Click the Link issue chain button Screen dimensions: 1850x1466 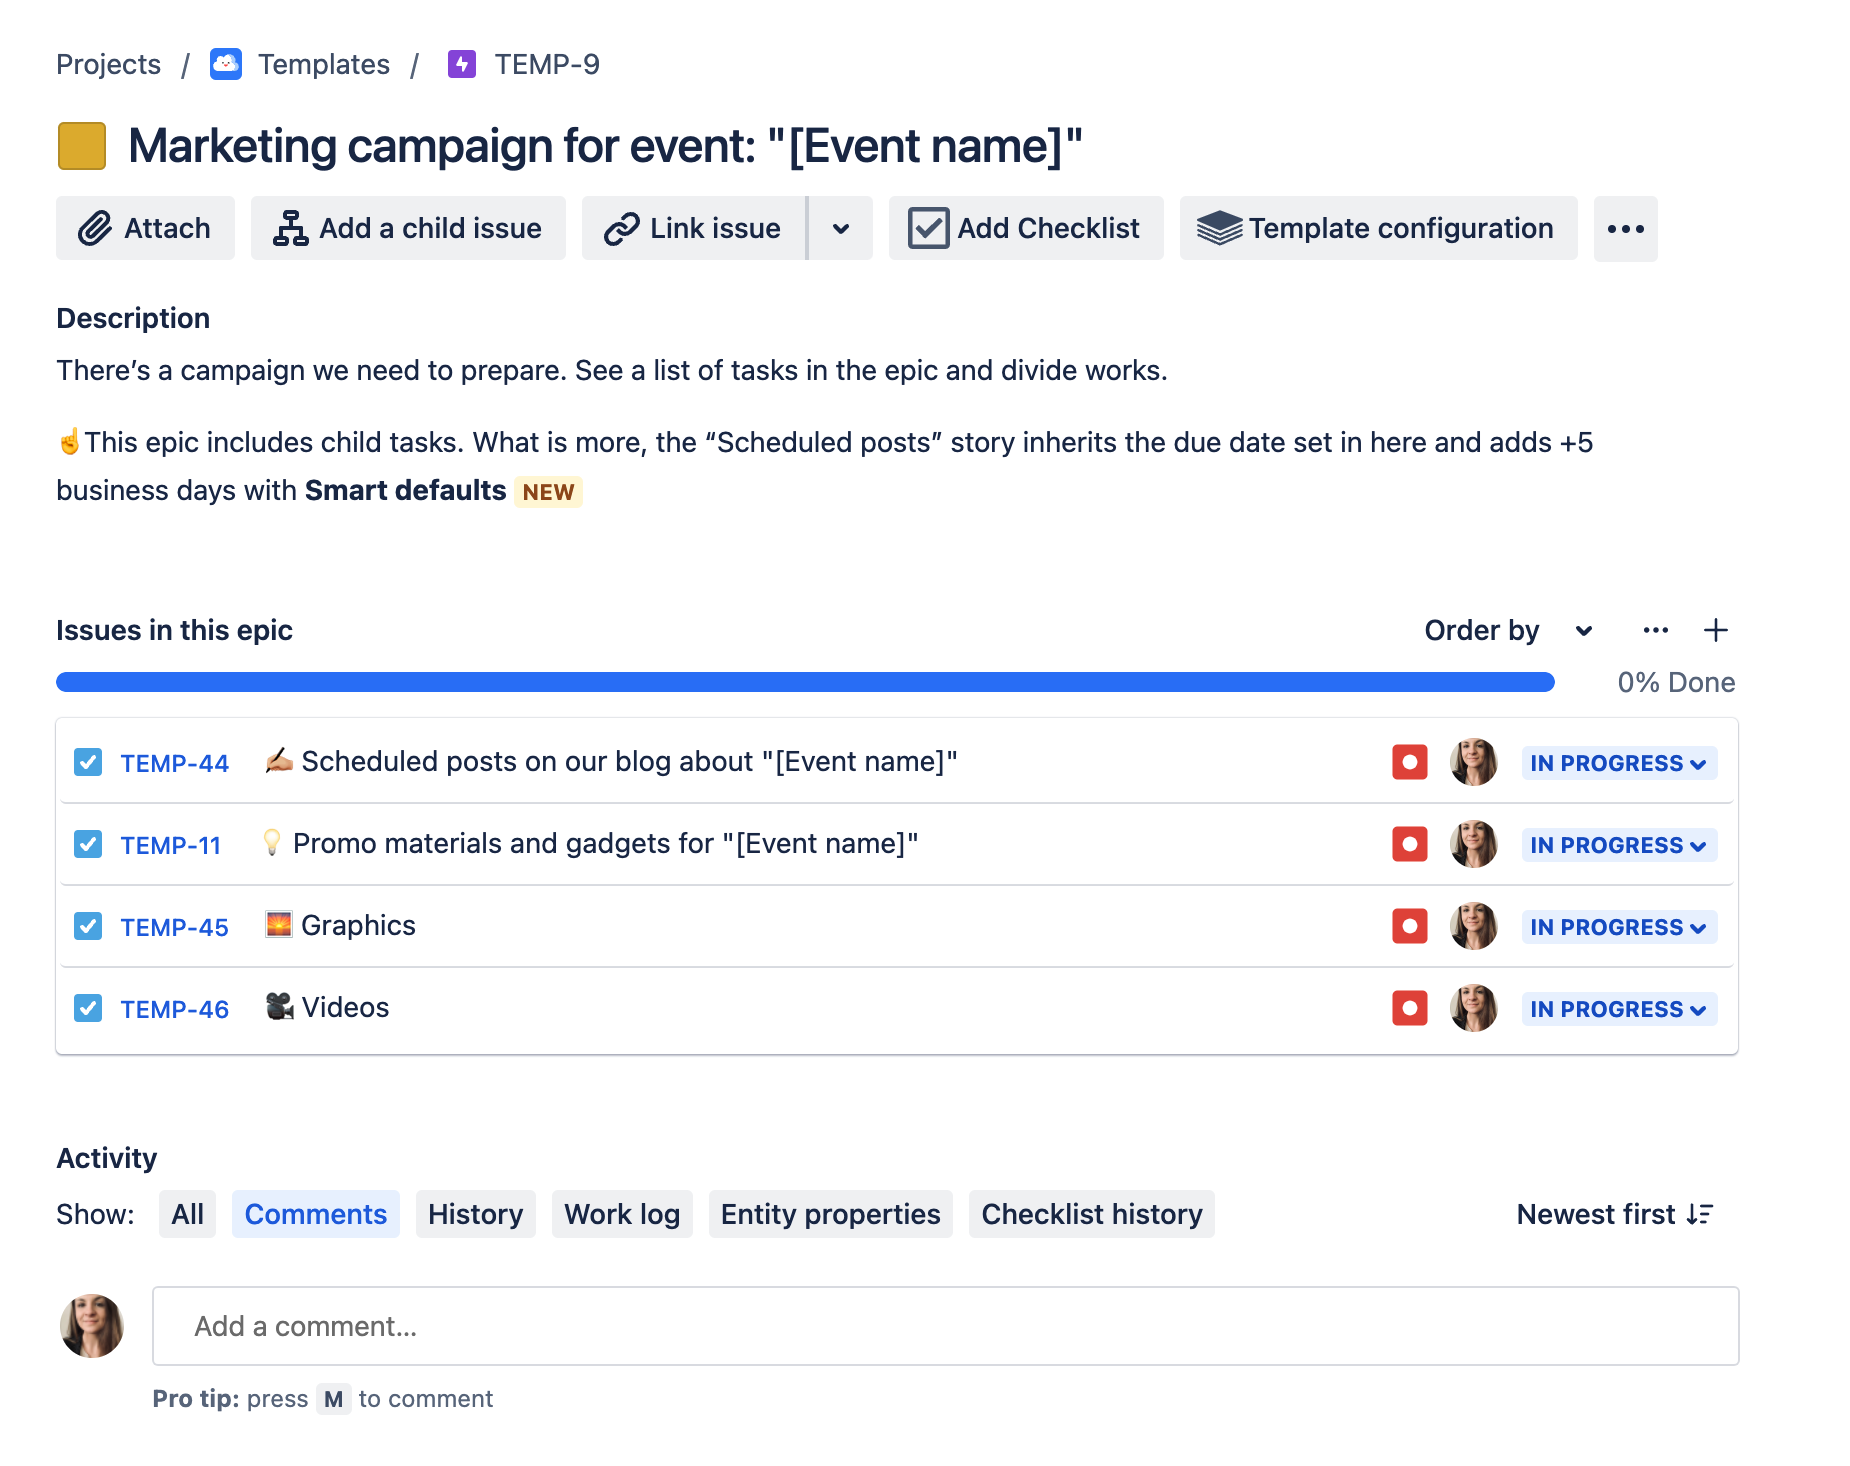(694, 228)
